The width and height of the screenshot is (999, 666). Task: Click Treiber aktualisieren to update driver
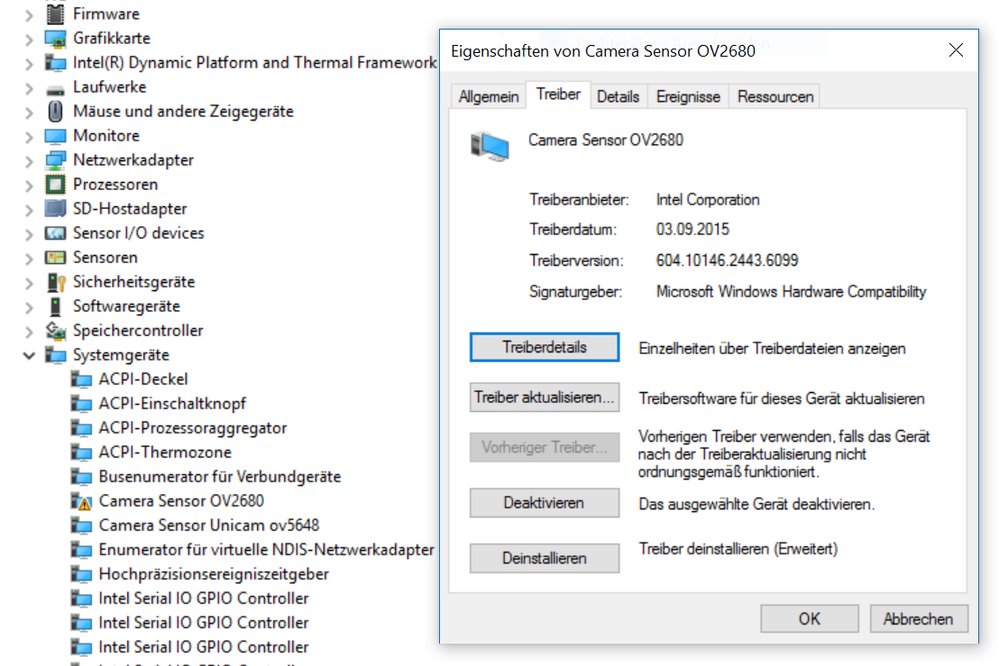pos(544,397)
